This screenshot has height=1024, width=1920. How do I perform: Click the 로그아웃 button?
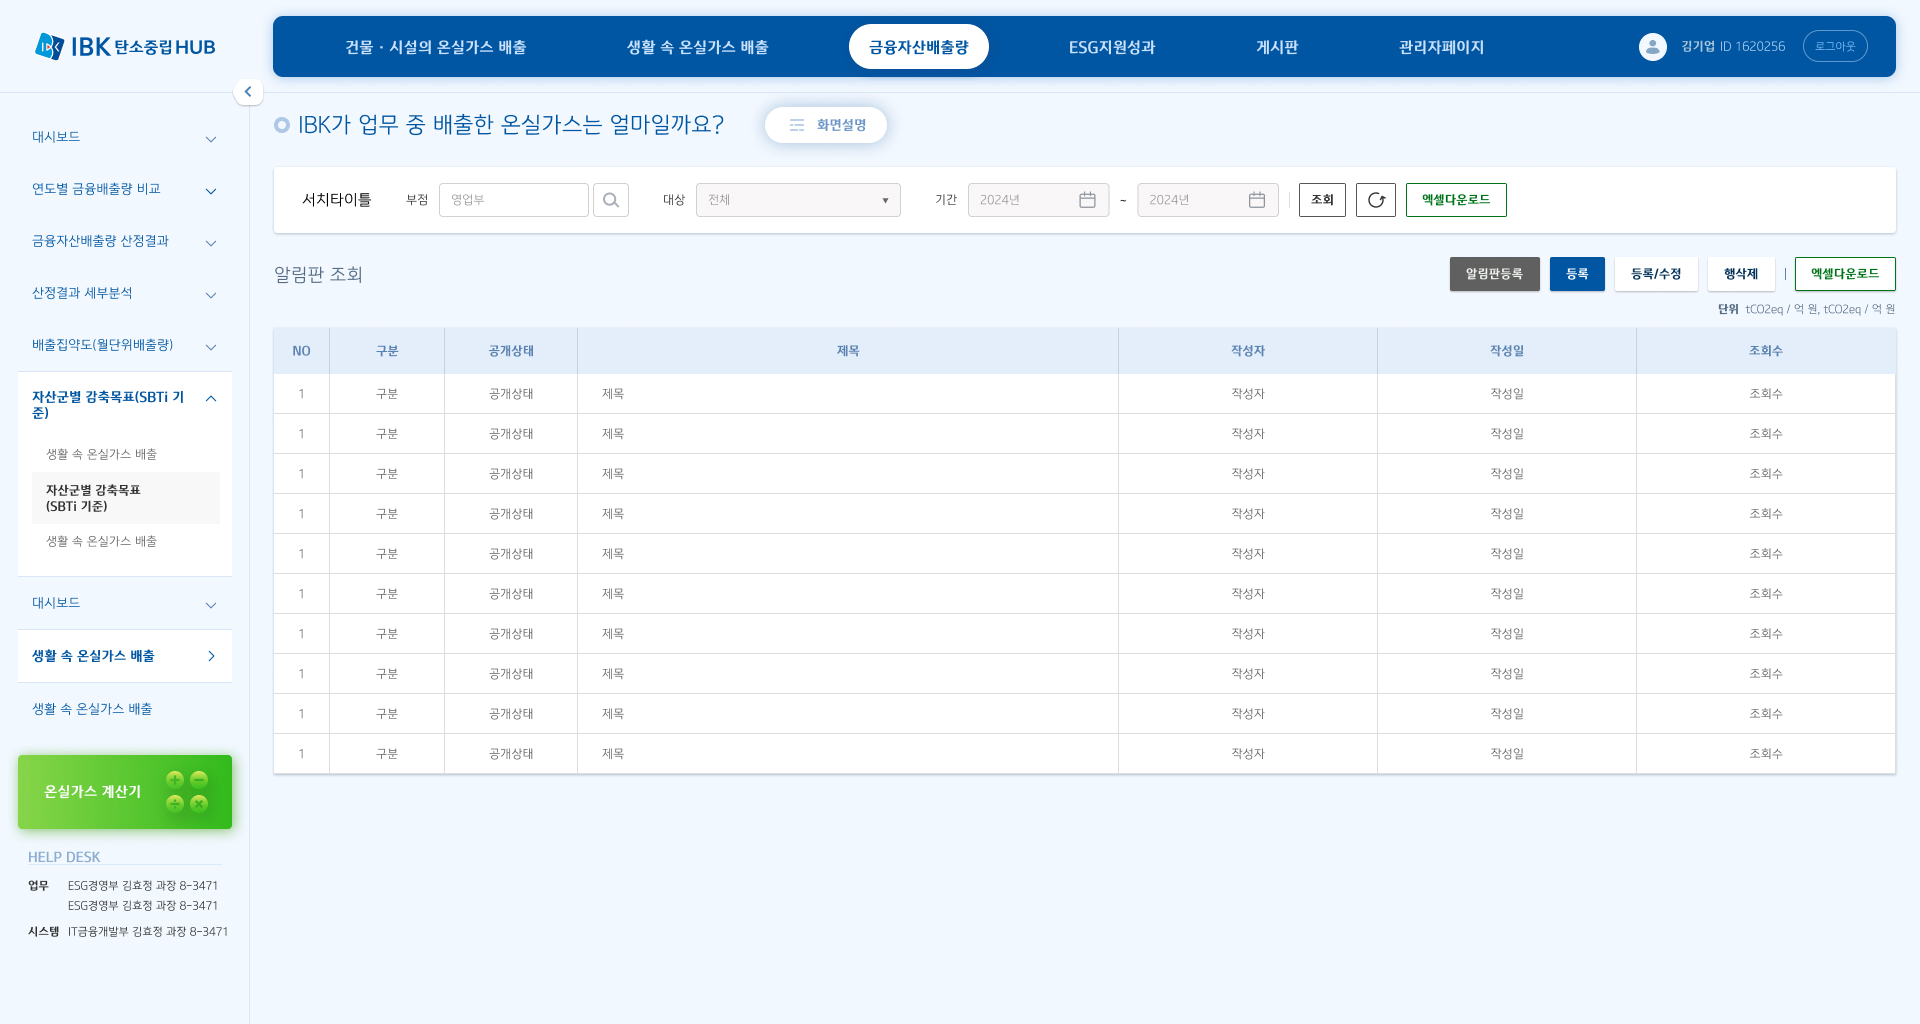coord(1835,46)
